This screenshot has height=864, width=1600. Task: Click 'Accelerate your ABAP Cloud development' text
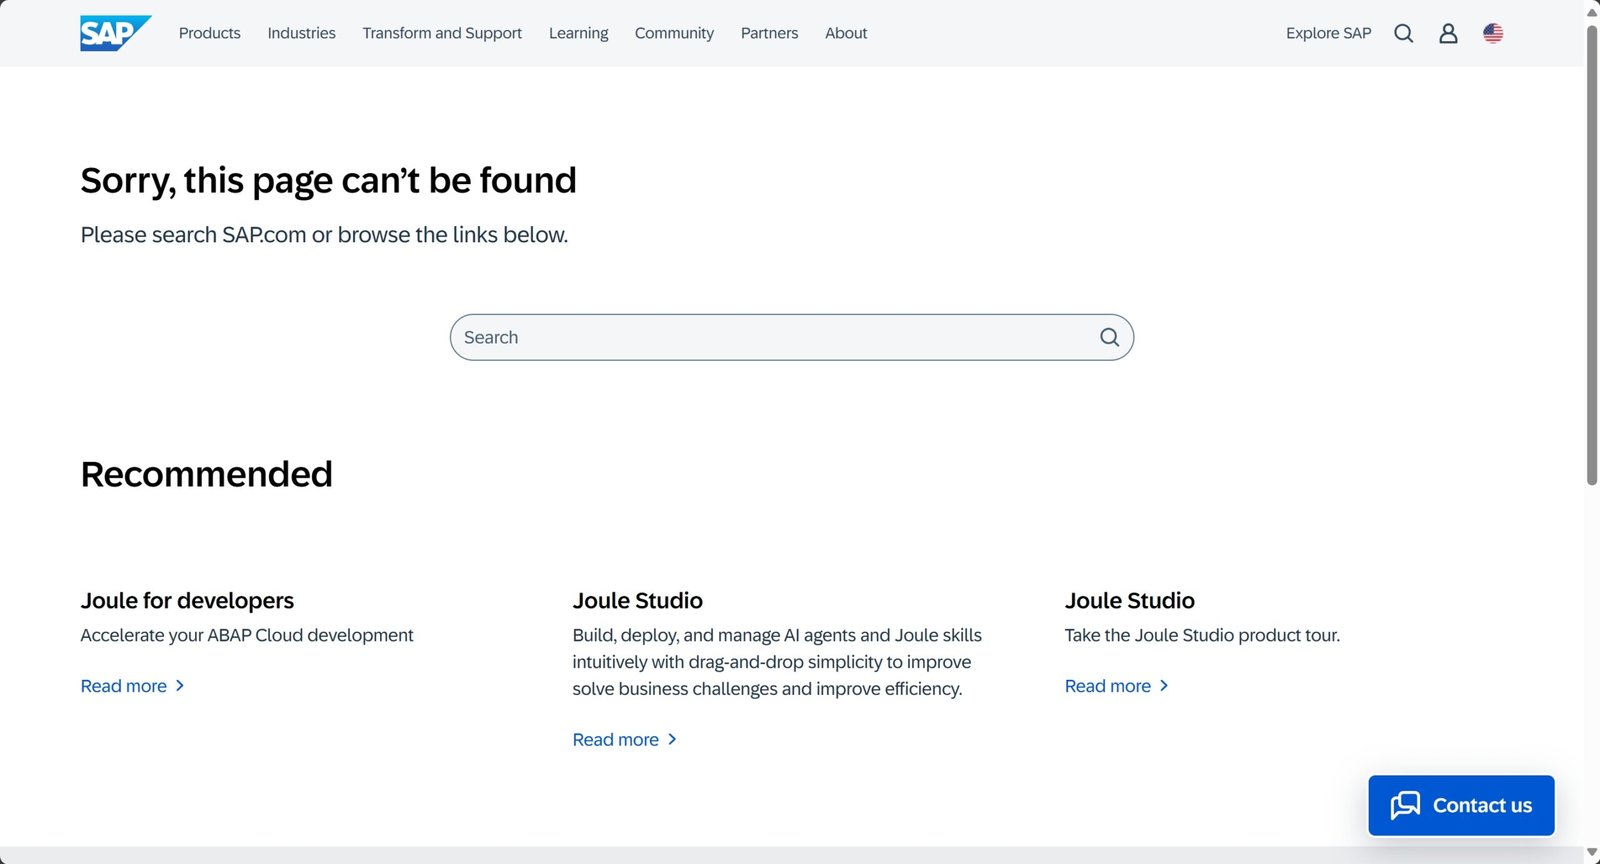click(x=247, y=635)
